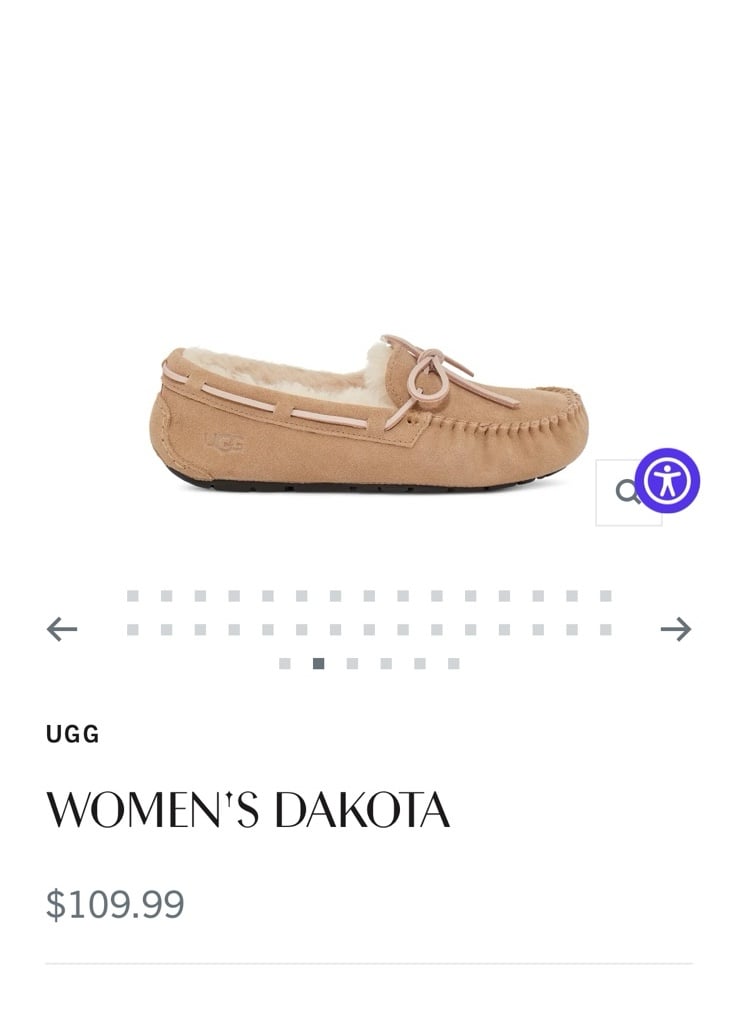738x1017 pixels.
Task: Select fourth dot in bottom carousel row
Action: click(386, 664)
